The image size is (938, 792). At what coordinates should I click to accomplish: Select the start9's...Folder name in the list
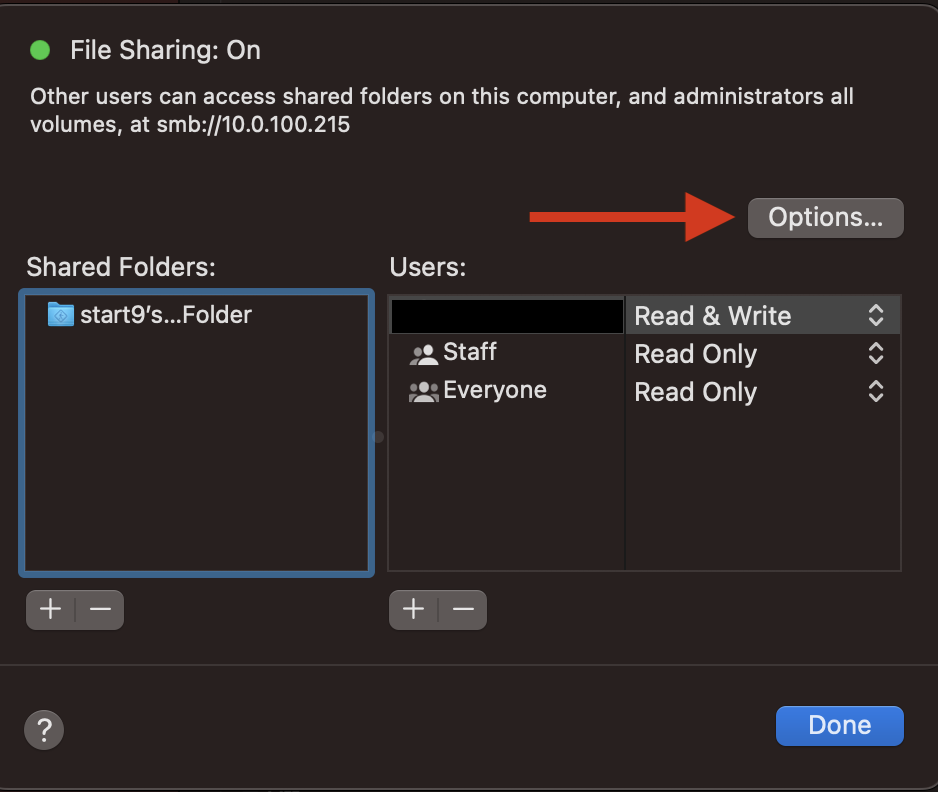pyautogui.click(x=166, y=315)
